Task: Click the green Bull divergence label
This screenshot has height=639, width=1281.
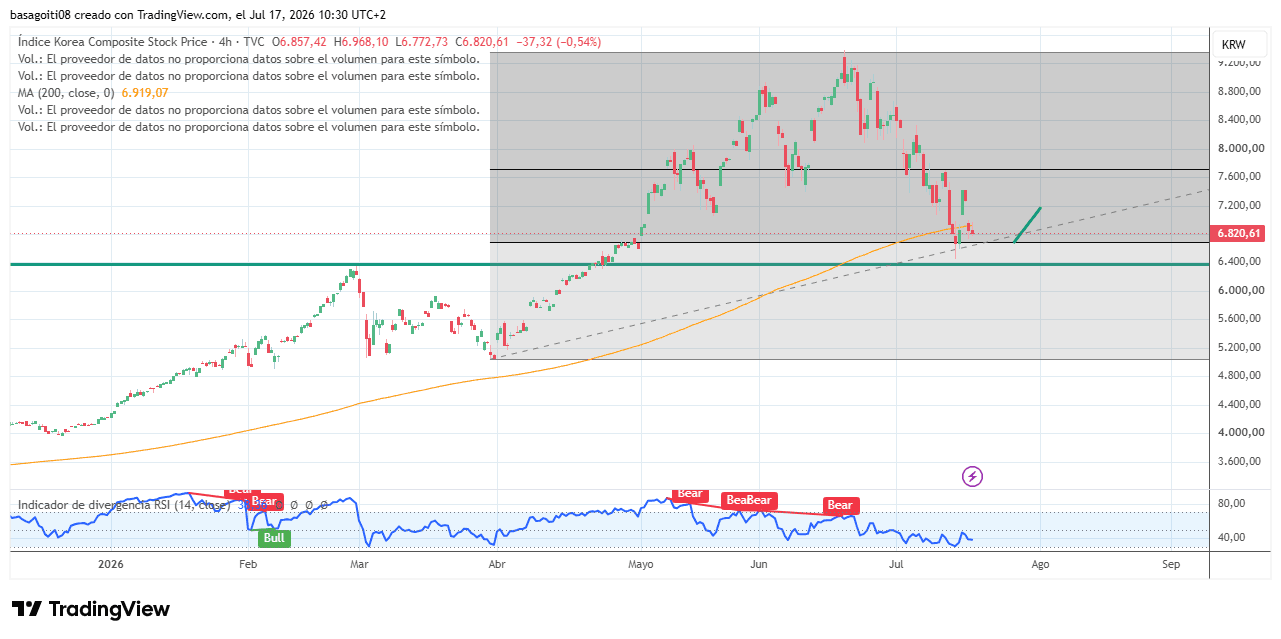Action: point(274,538)
